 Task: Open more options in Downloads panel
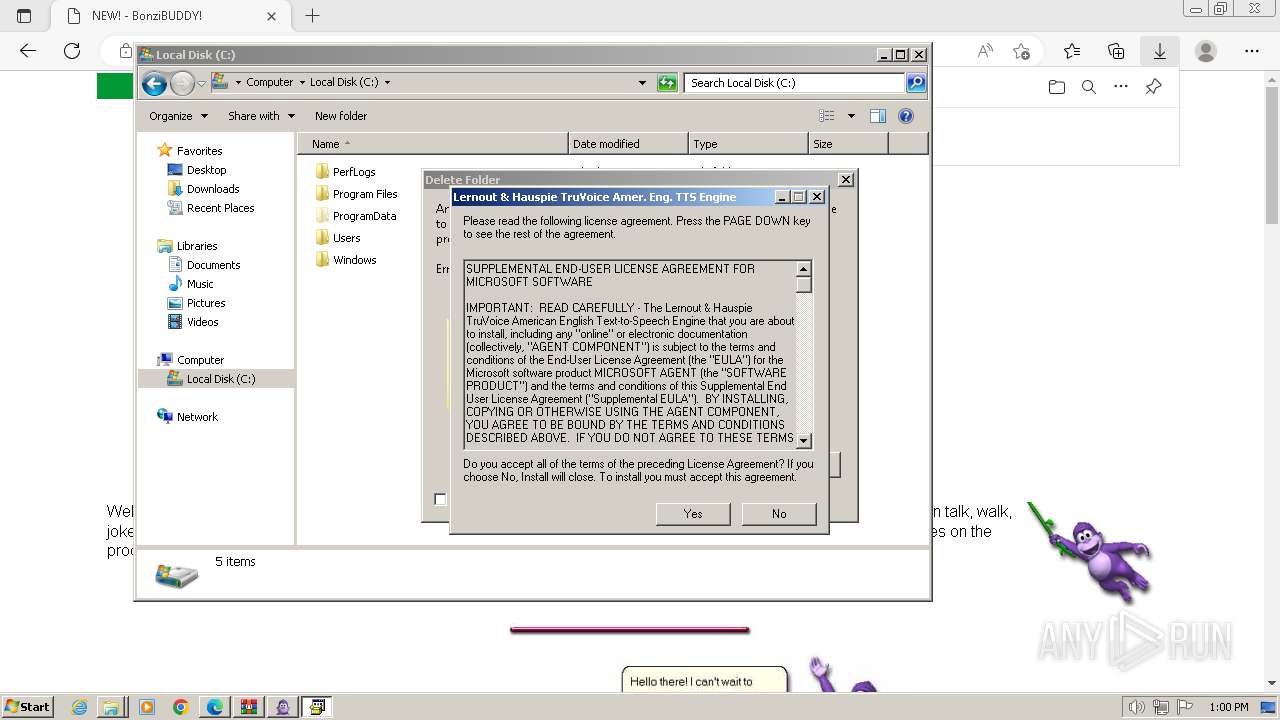coord(1121,87)
